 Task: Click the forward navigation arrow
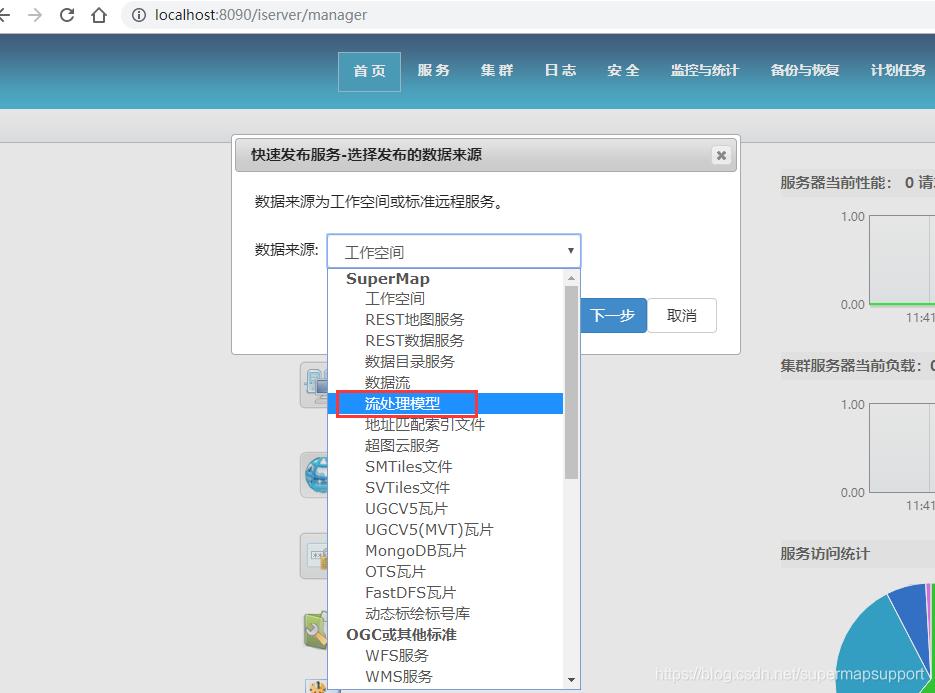(35, 15)
